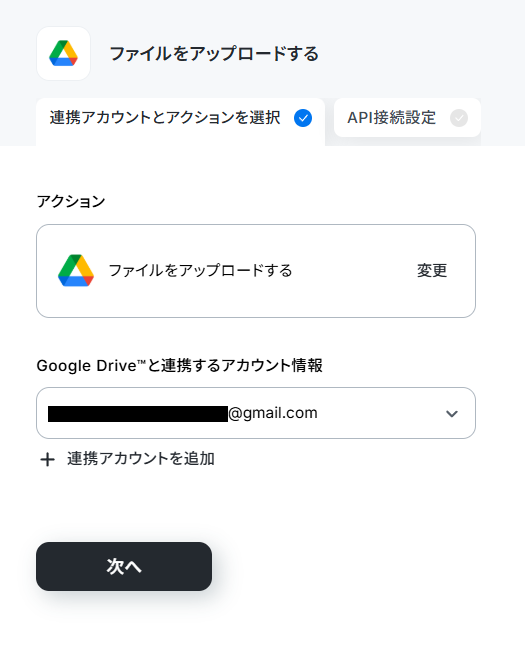Viewport: 525px width, 658px height.
Task: Click the blank area right of API接続設定 tab
Action: pyautogui.click(x=503, y=118)
